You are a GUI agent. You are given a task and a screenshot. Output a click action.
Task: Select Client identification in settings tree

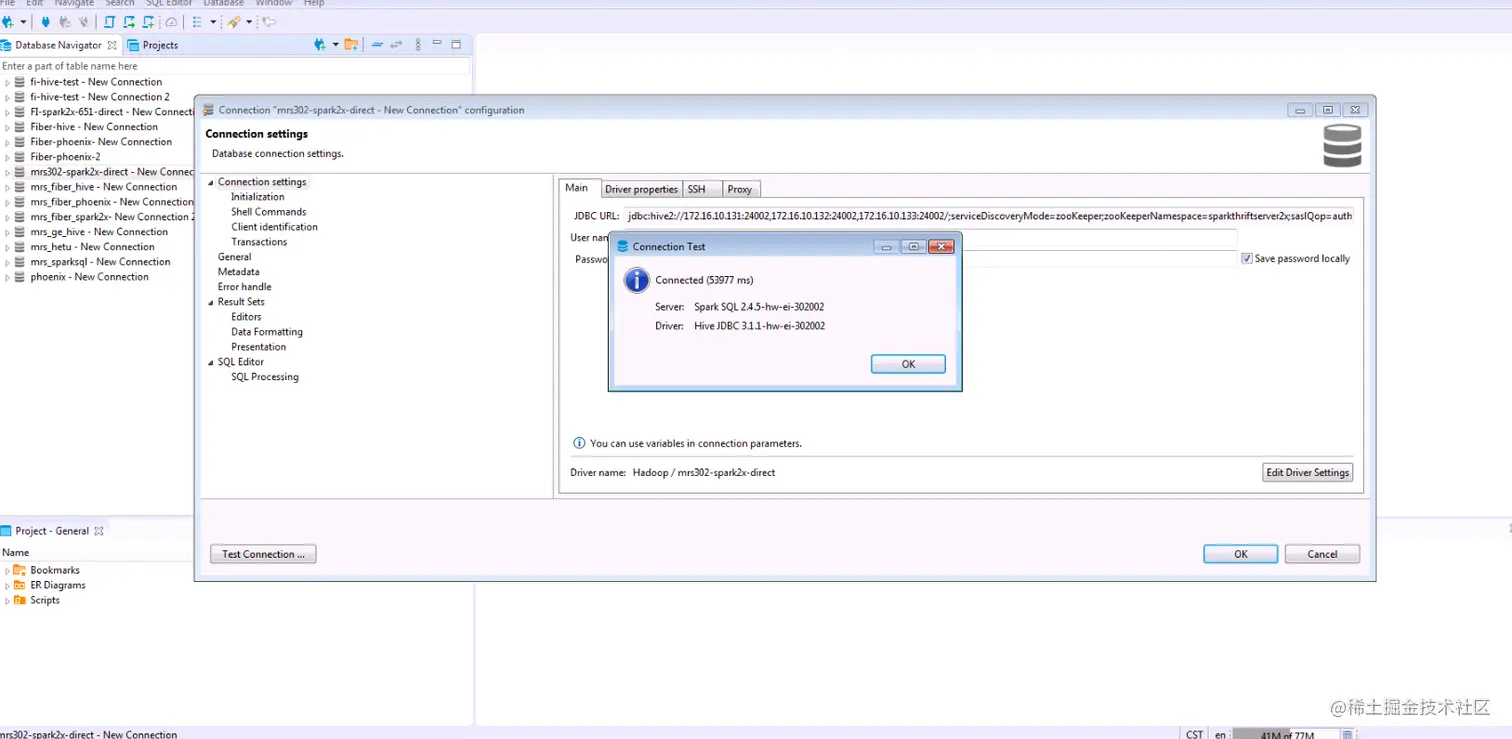(275, 227)
